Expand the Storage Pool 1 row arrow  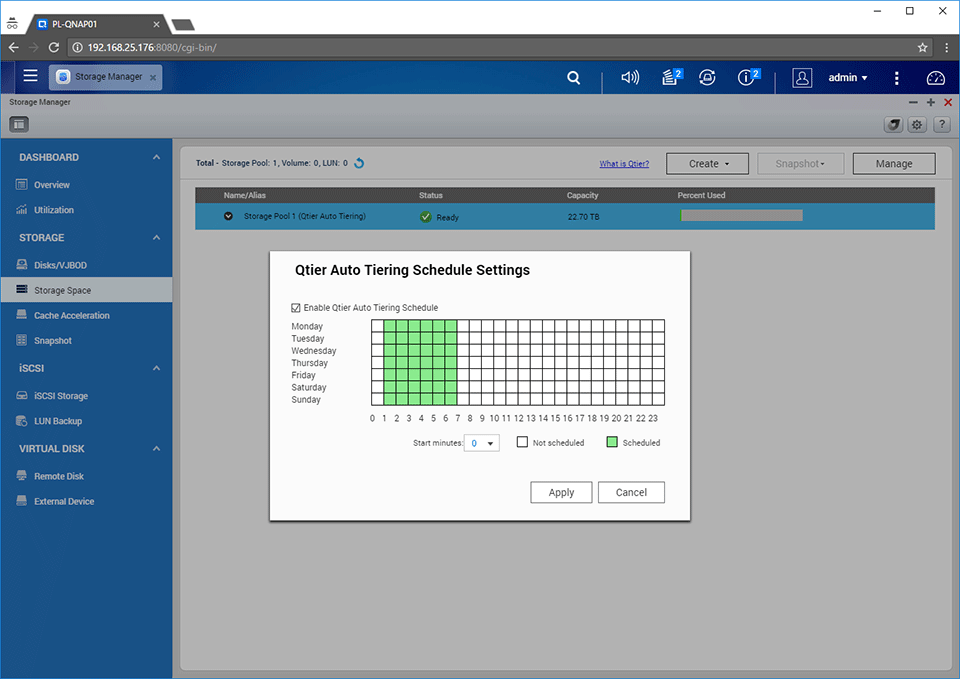coord(228,216)
